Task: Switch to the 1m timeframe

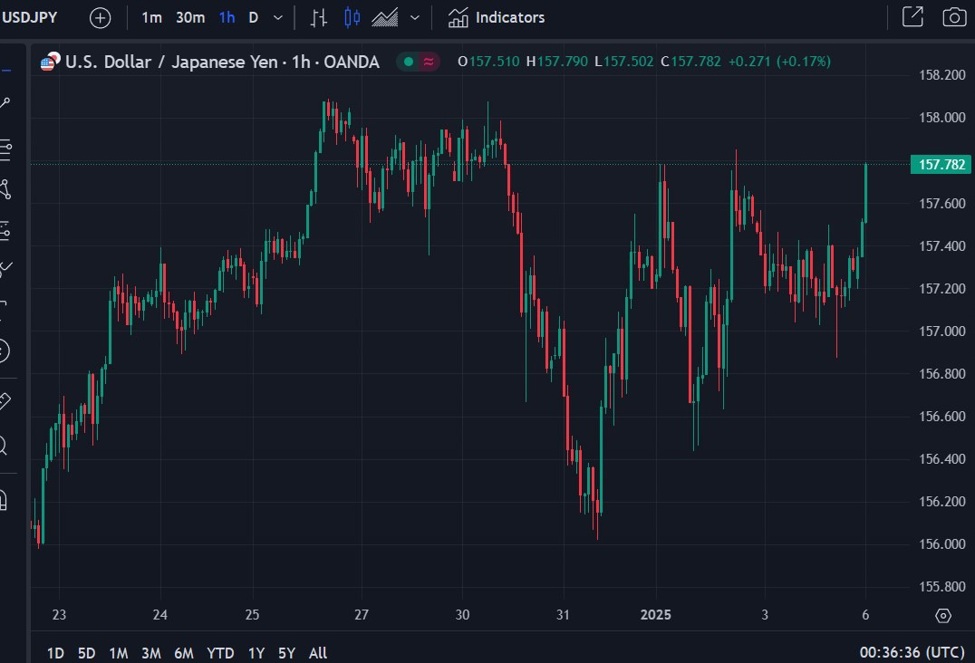Action: pyautogui.click(x=151, y=17)
